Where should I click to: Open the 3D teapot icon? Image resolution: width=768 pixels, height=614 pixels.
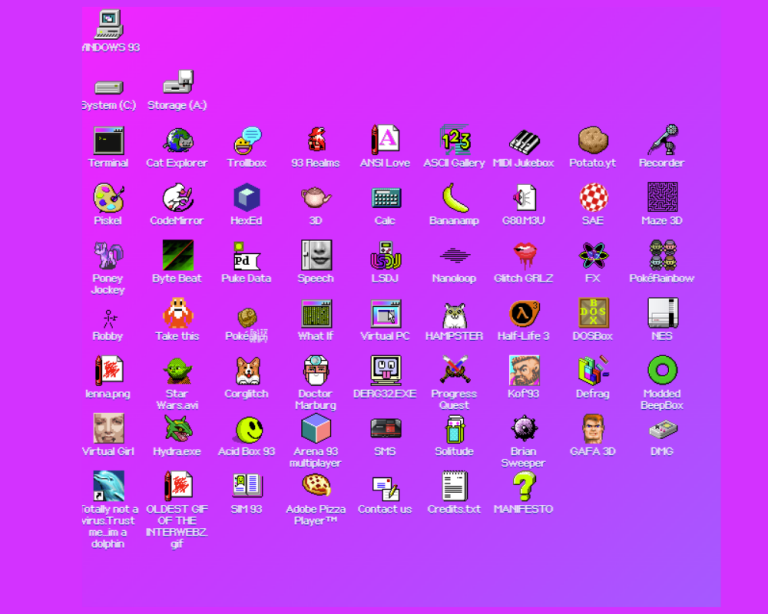tap(316, 198)
